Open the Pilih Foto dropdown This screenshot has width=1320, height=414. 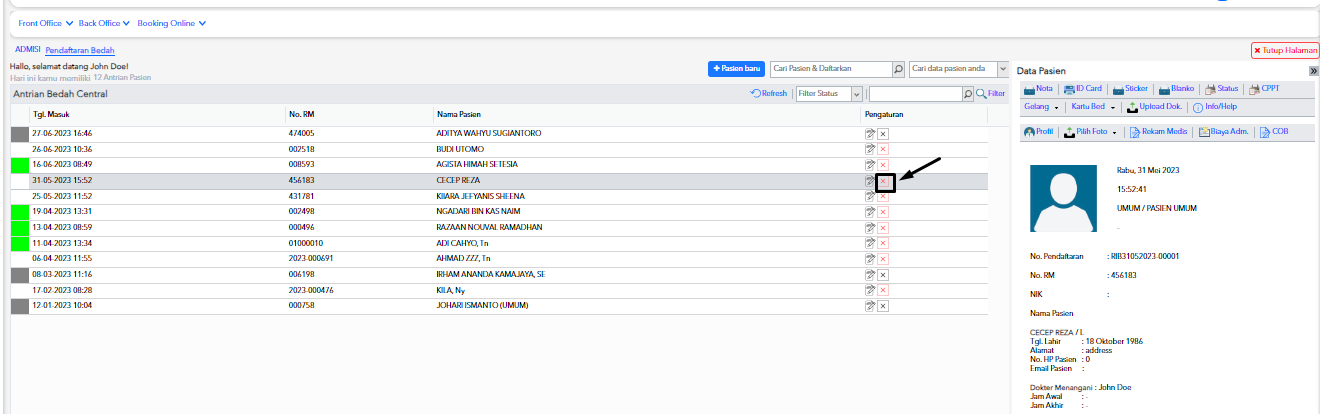coord(1090,131)
